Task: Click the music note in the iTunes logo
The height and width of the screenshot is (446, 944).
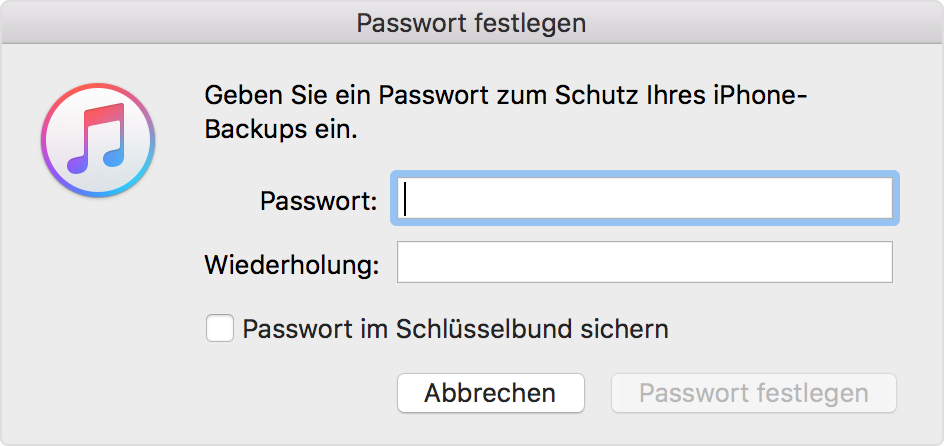Action: [x=96, y=137]
